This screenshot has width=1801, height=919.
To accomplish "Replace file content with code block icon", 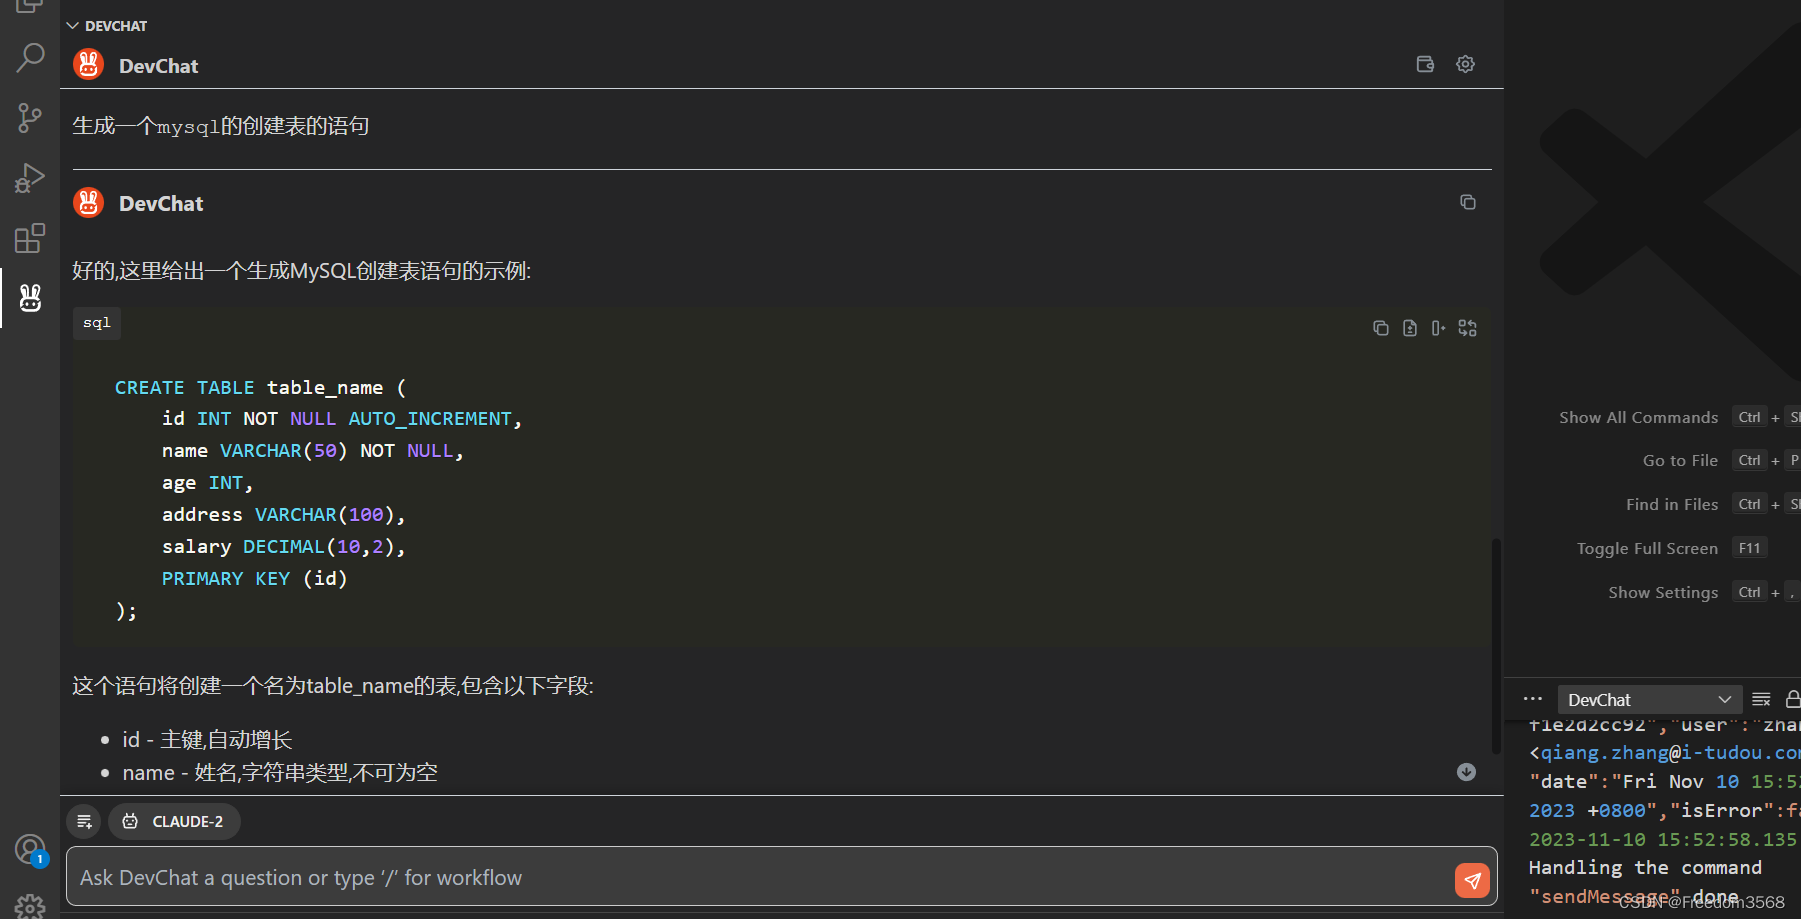I will click(x=1467, y=328).
